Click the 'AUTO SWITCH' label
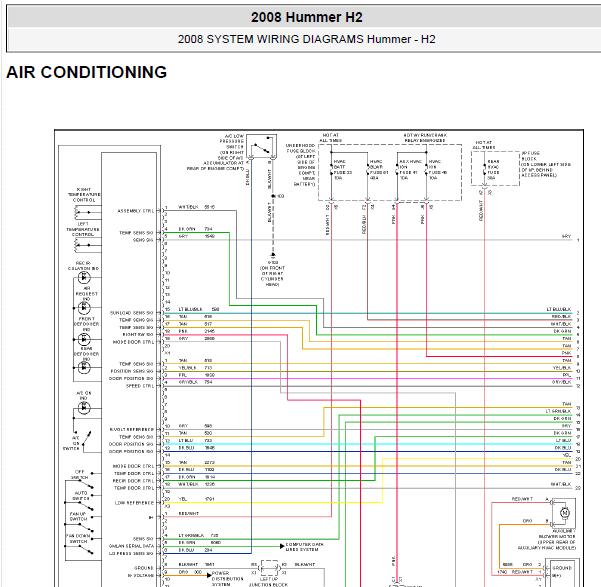The width and height of the screenshot is (601, 587). tap(81, 495)
